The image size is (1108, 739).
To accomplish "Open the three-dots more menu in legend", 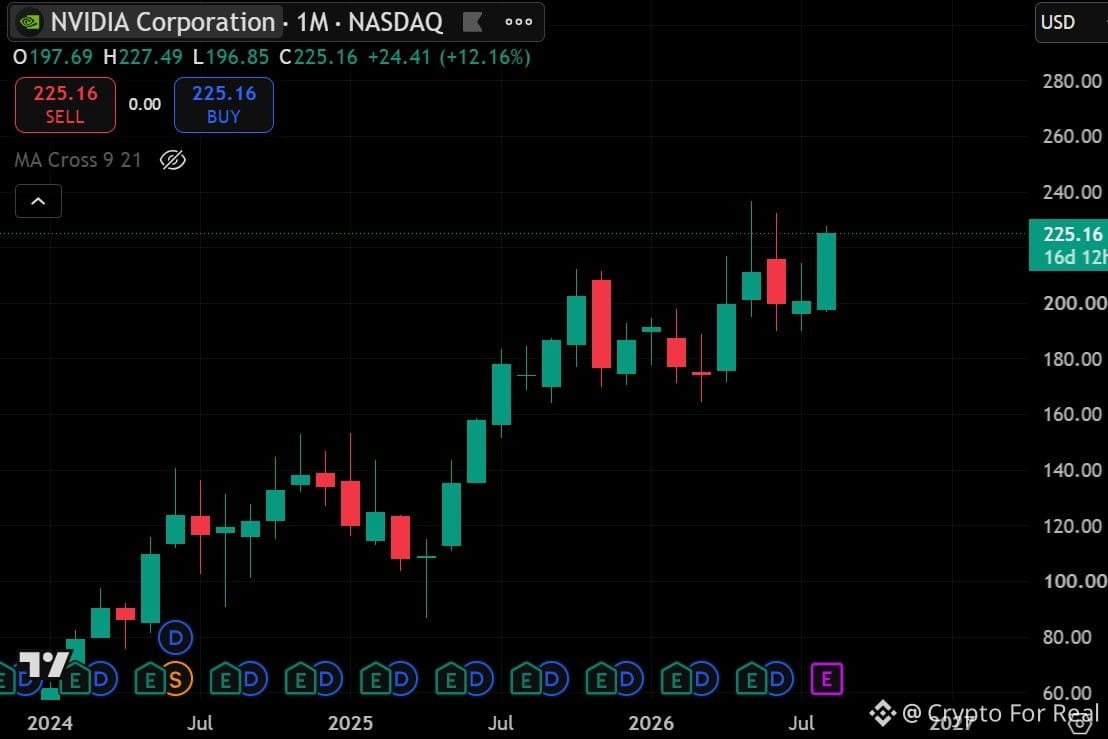I will (x=519, y=22).
